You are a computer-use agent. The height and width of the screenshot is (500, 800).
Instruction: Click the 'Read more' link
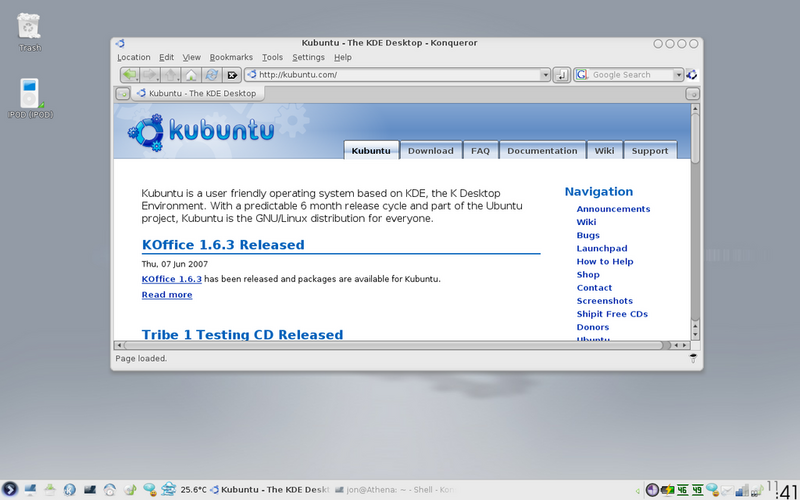(167, 295)
